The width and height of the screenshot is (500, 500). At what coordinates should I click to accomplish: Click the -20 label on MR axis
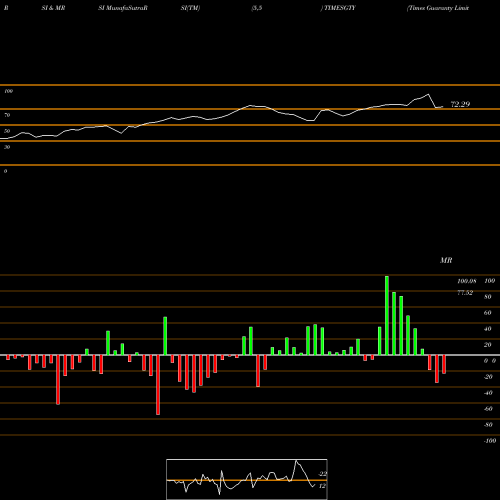tap(488, 377)
